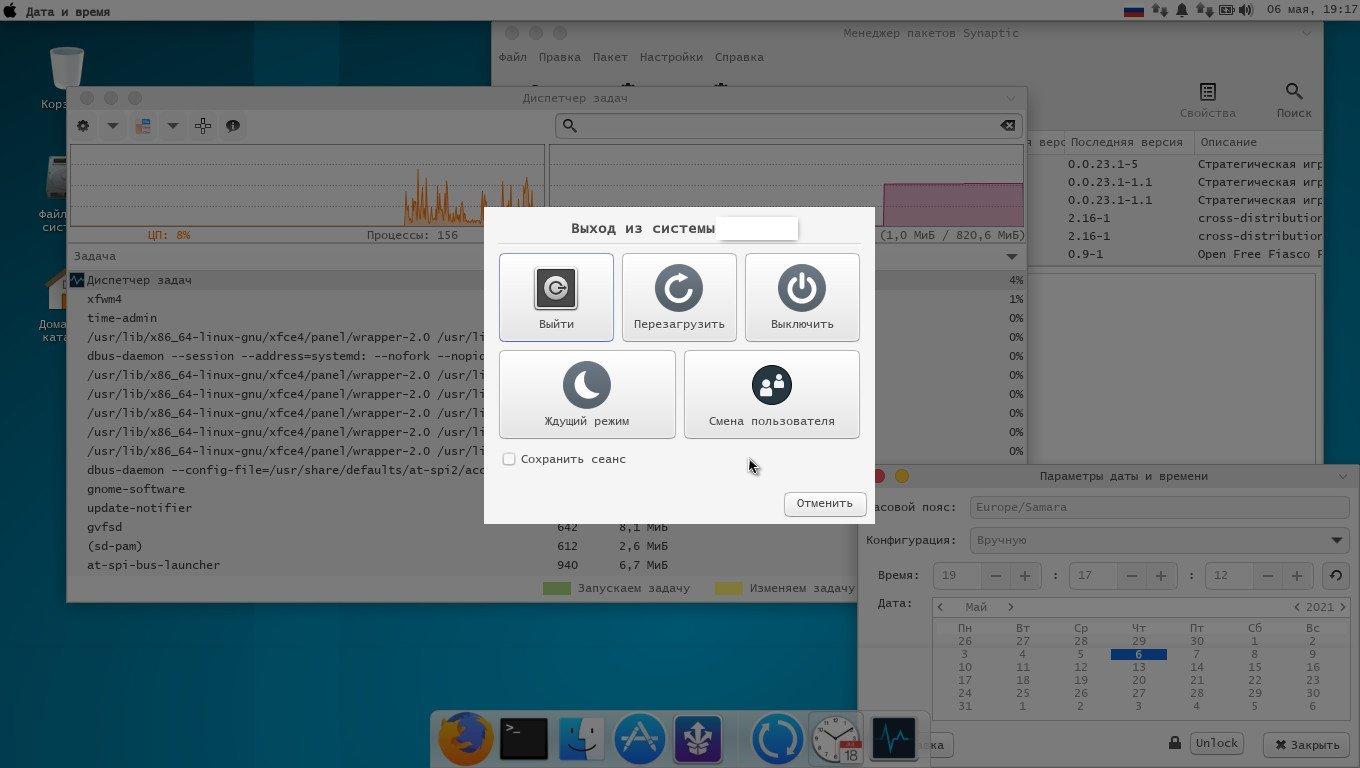Open the Пакет menu in Synaptic
Viewport: 1360px width, 768px height.
click(610, 57)
